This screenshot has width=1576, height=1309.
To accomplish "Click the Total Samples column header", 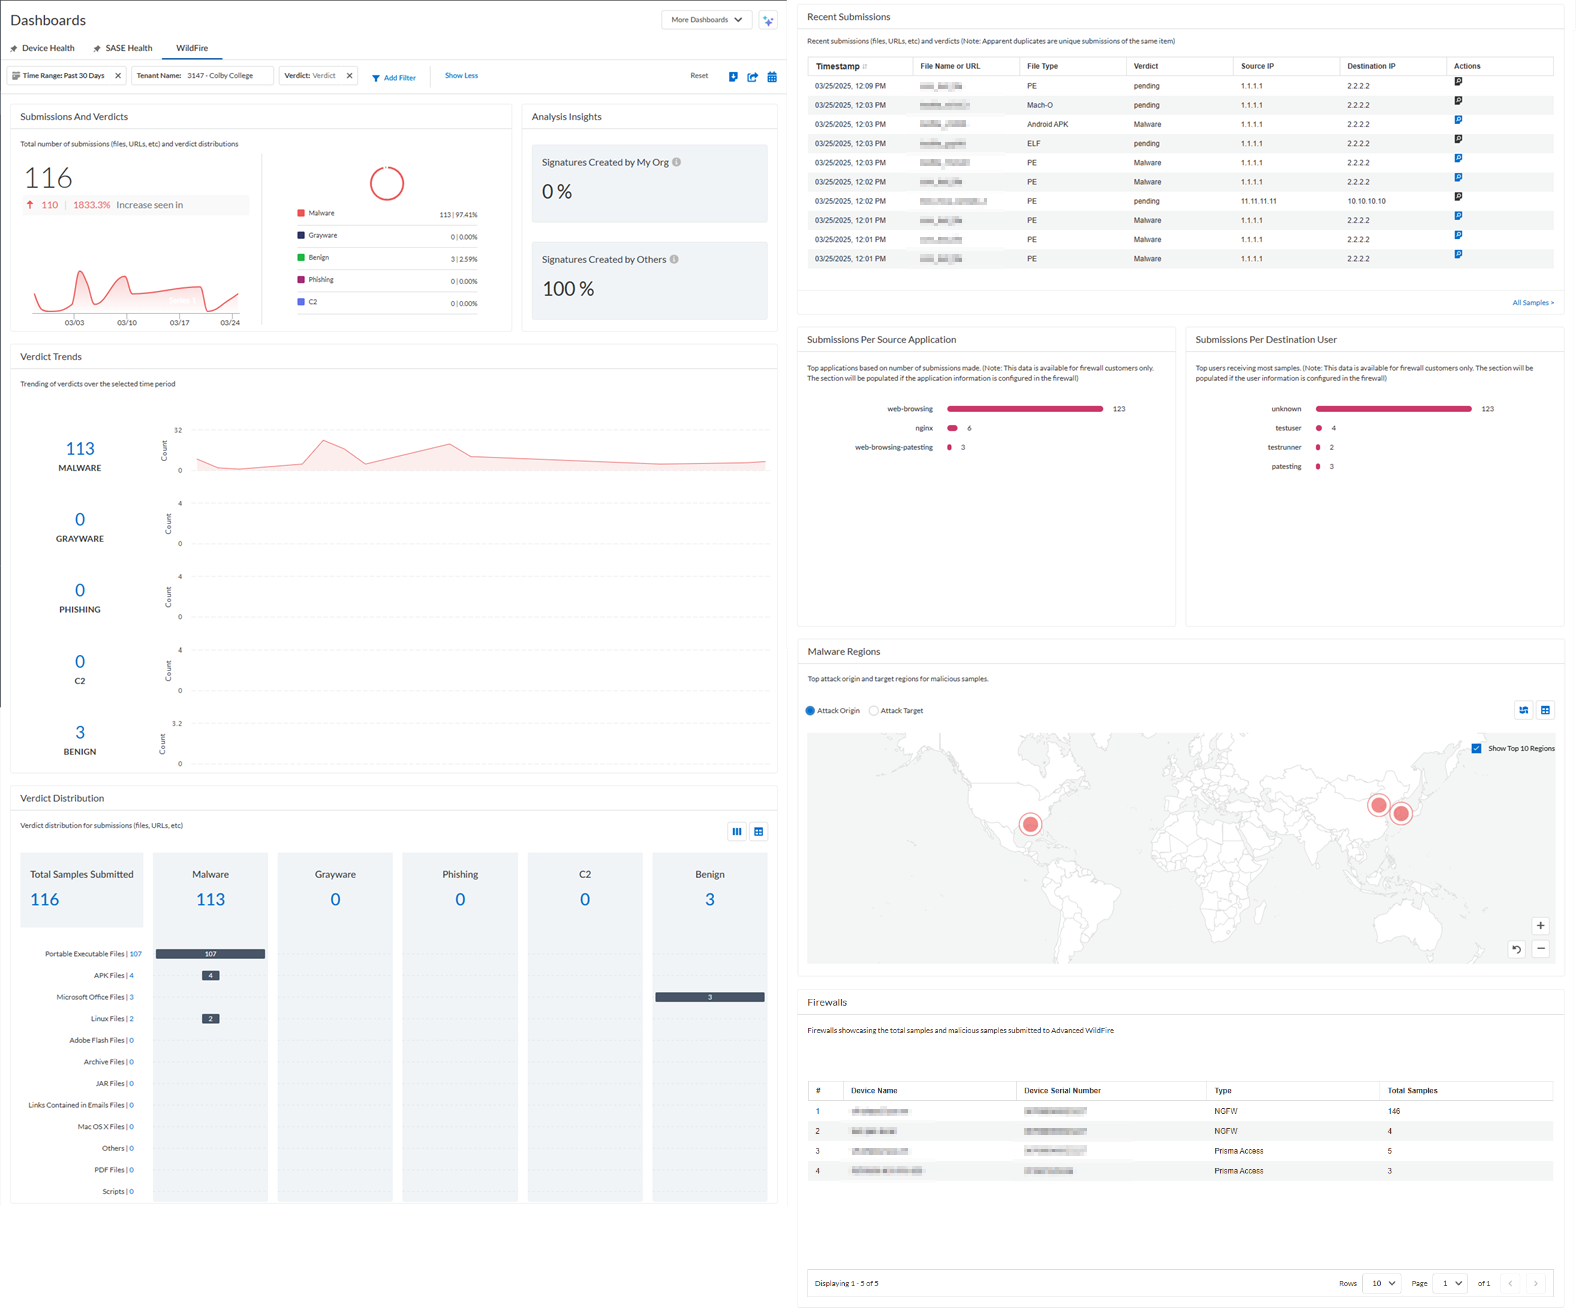I will click(x=1412, y=1091).
